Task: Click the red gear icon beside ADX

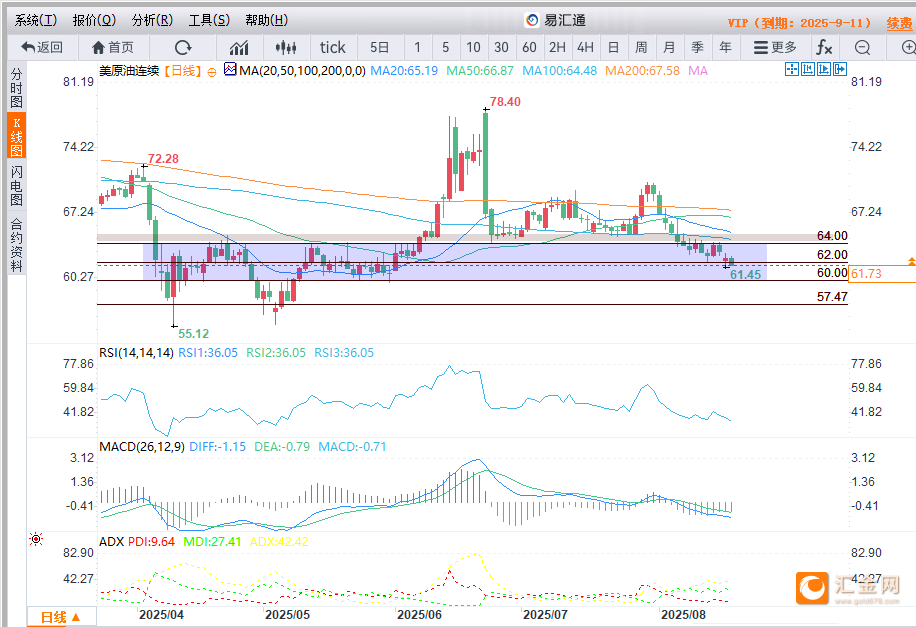Action: point(36,540)
